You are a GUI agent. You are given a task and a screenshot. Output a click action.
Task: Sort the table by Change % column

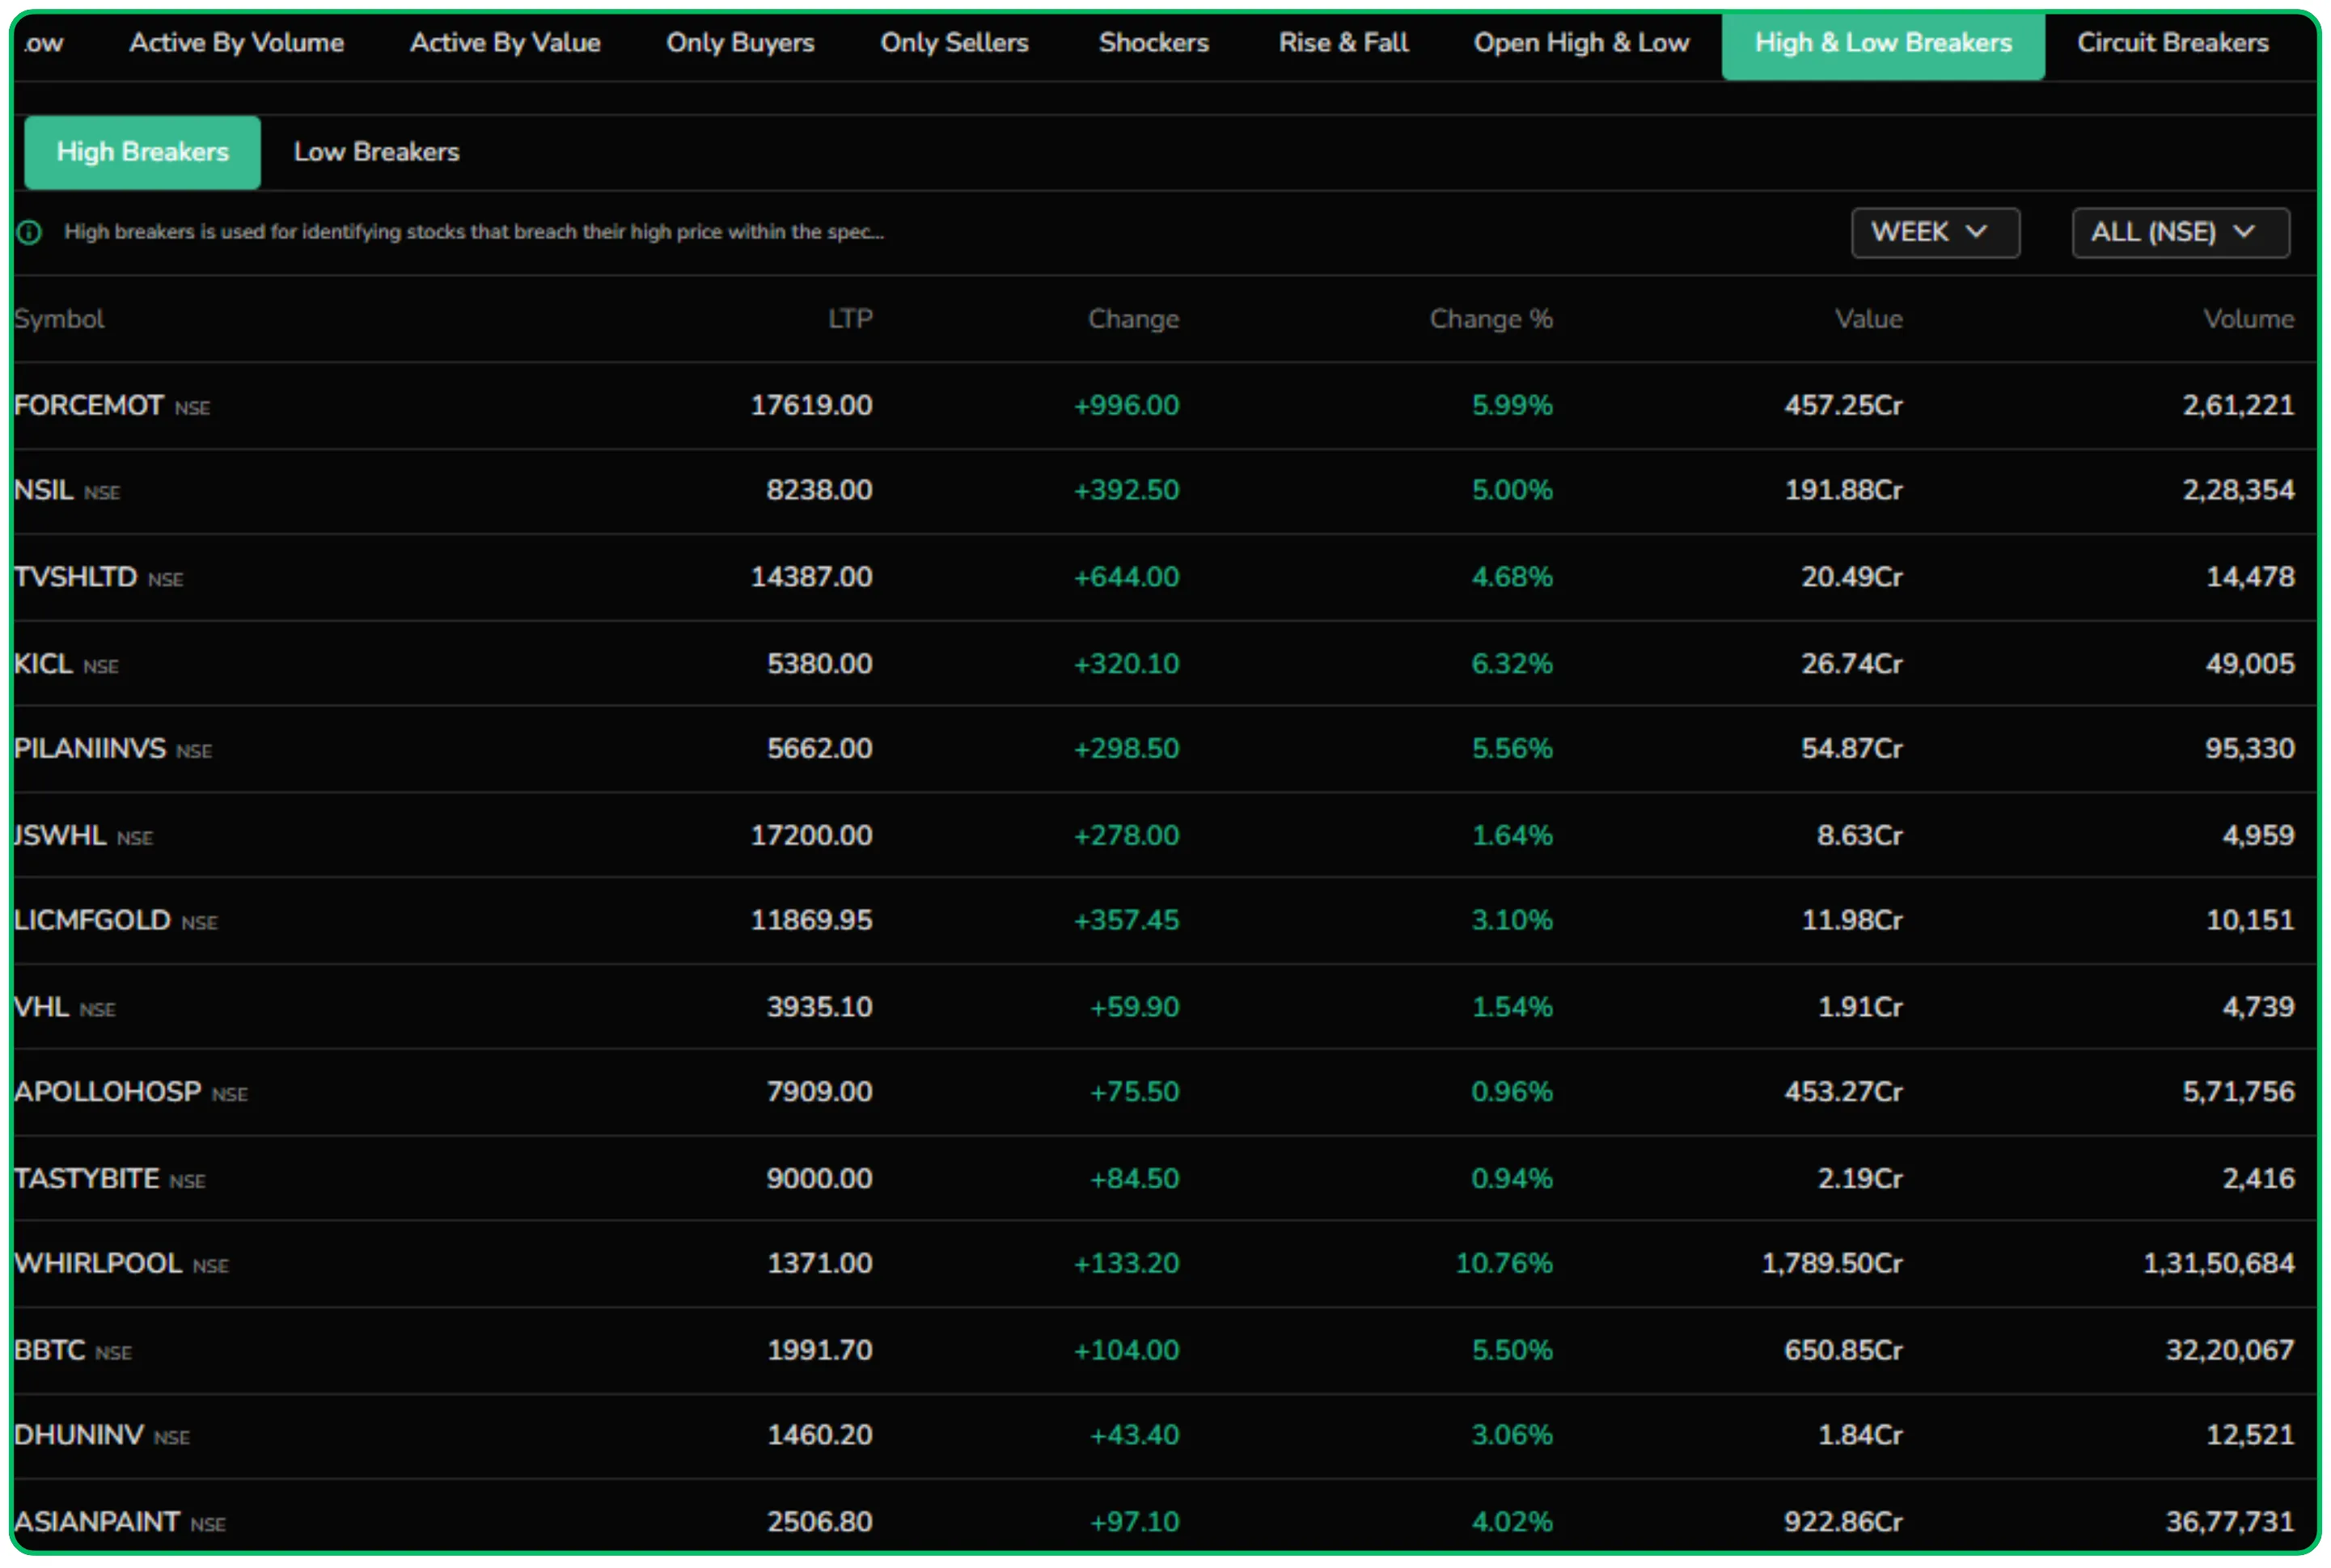[x=1491, y=318]
